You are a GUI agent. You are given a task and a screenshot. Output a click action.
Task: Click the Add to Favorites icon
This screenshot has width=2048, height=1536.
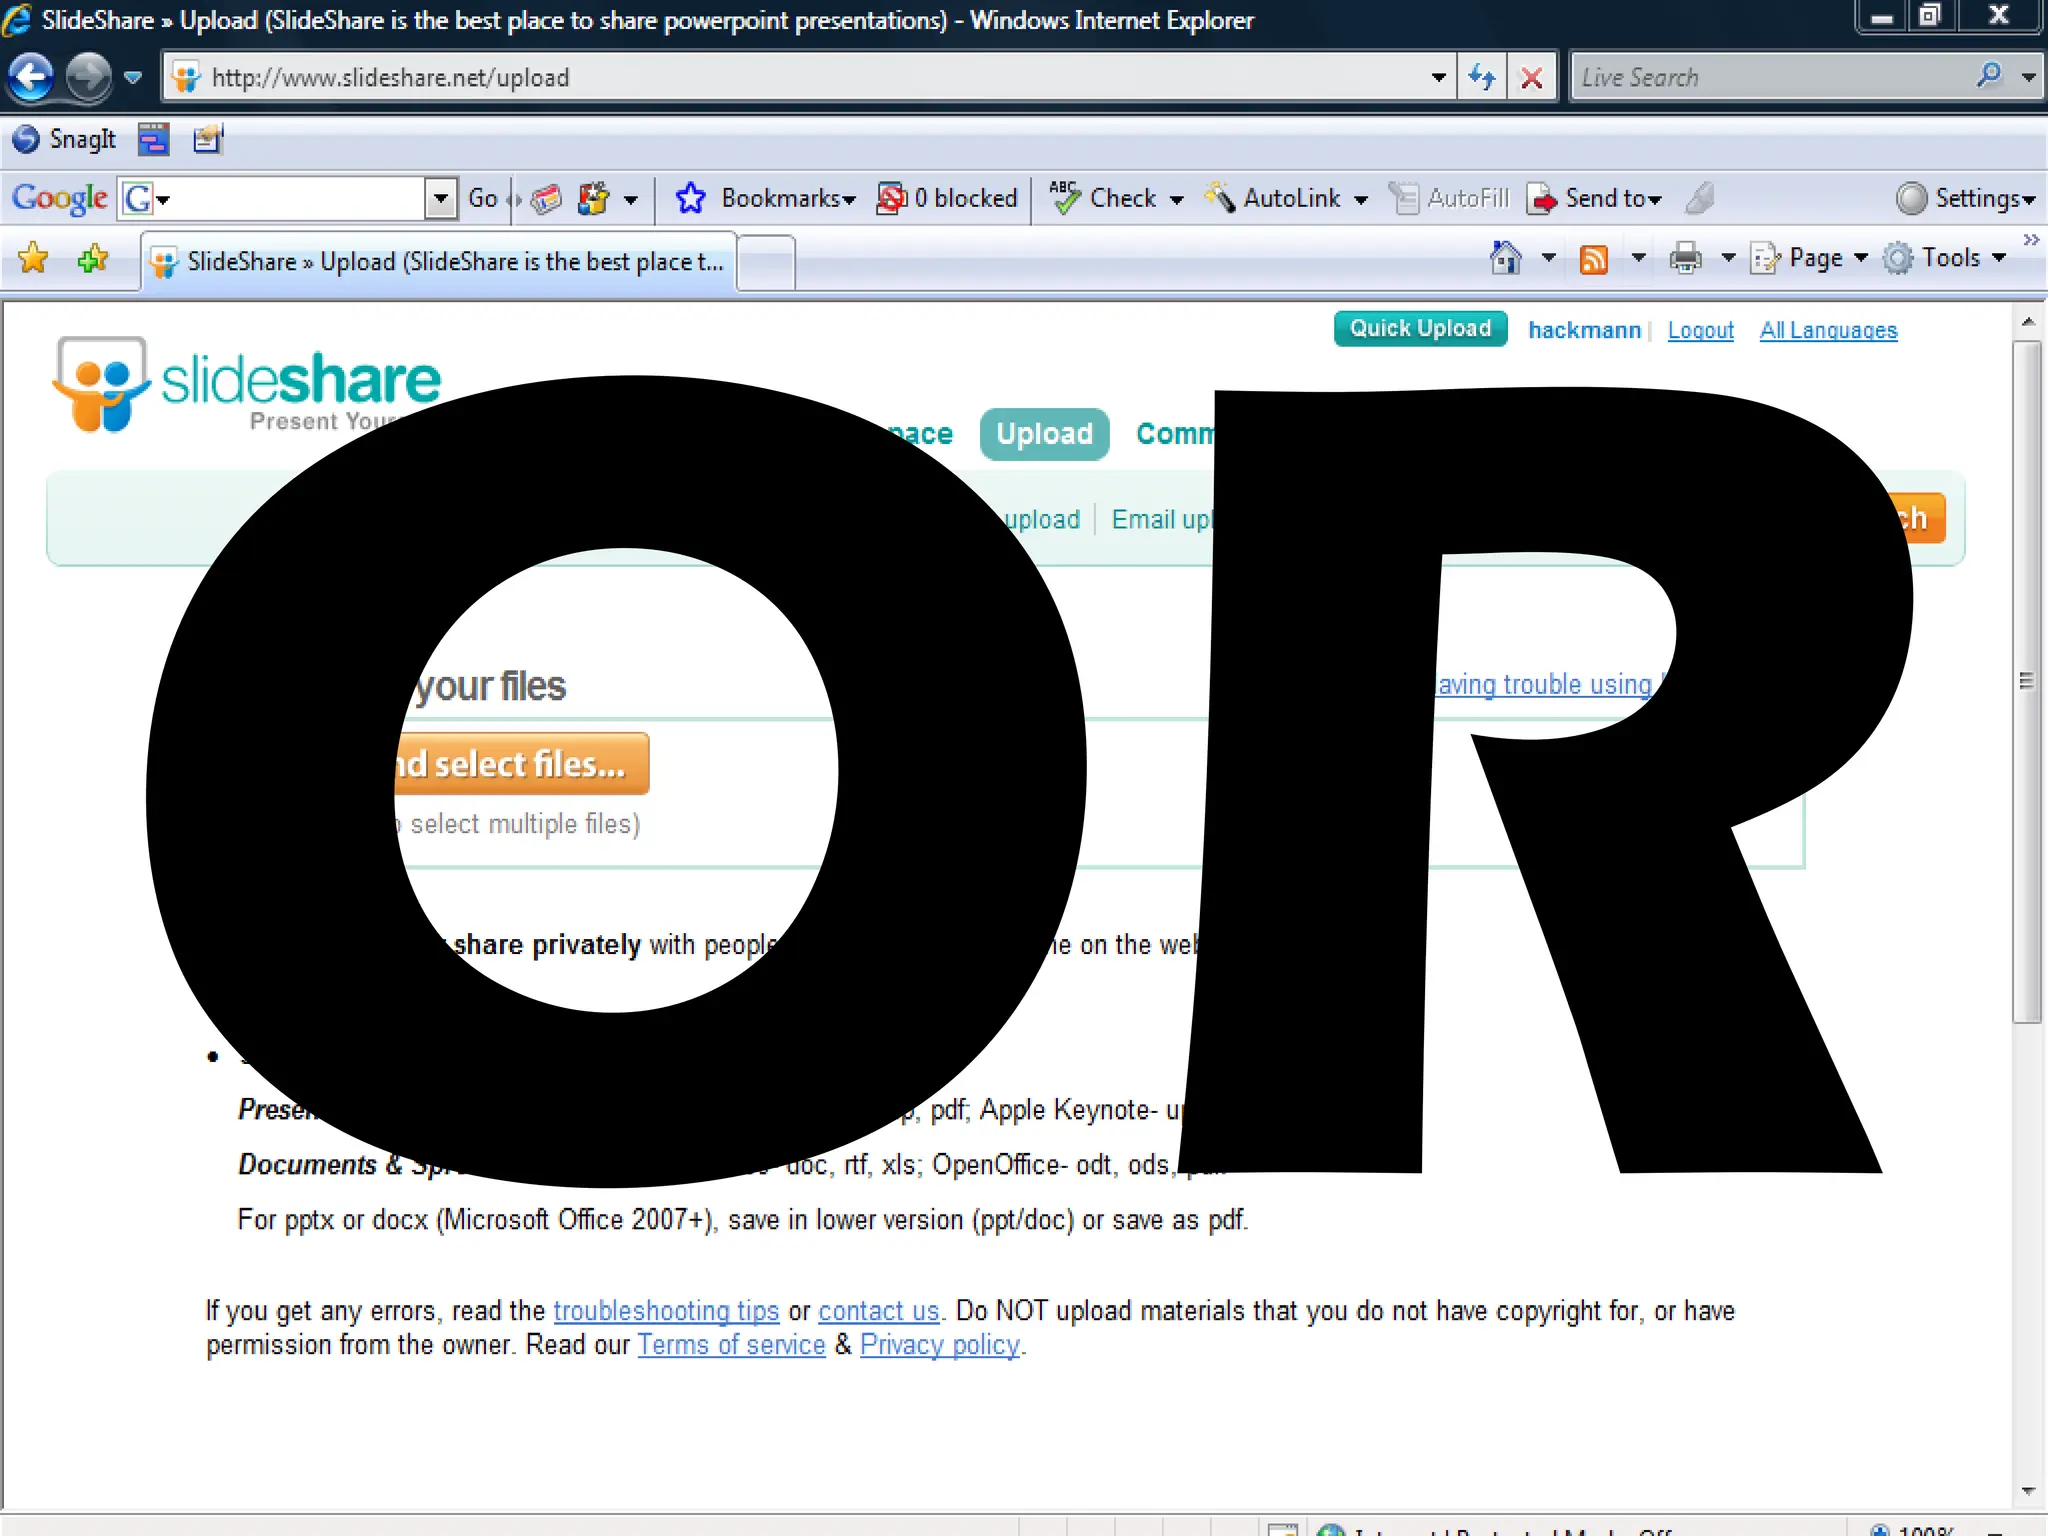click(x=93, y=259)
